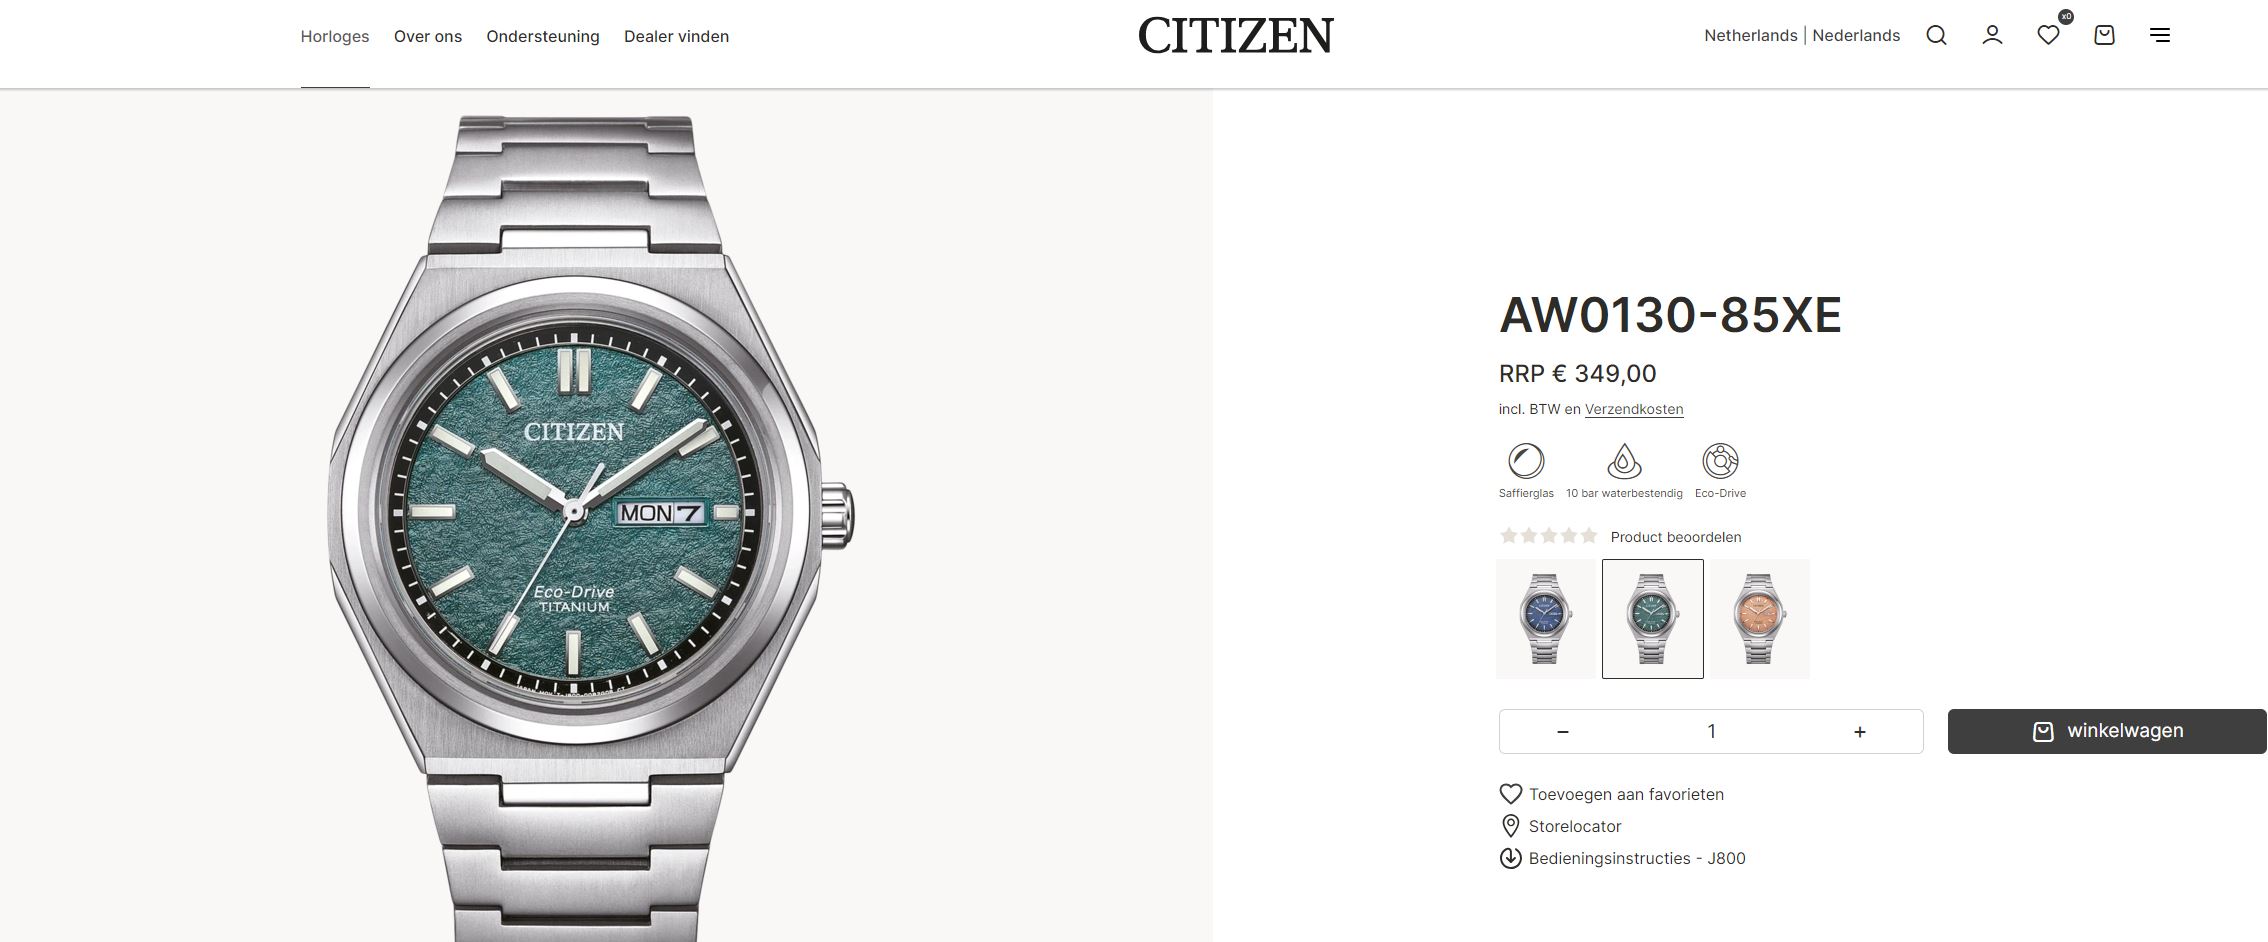Select the blue dial watch variant
Image resolution: width=2268 pixels, height=942 pixels.
pyautogui.click(x=1546, y=619)
